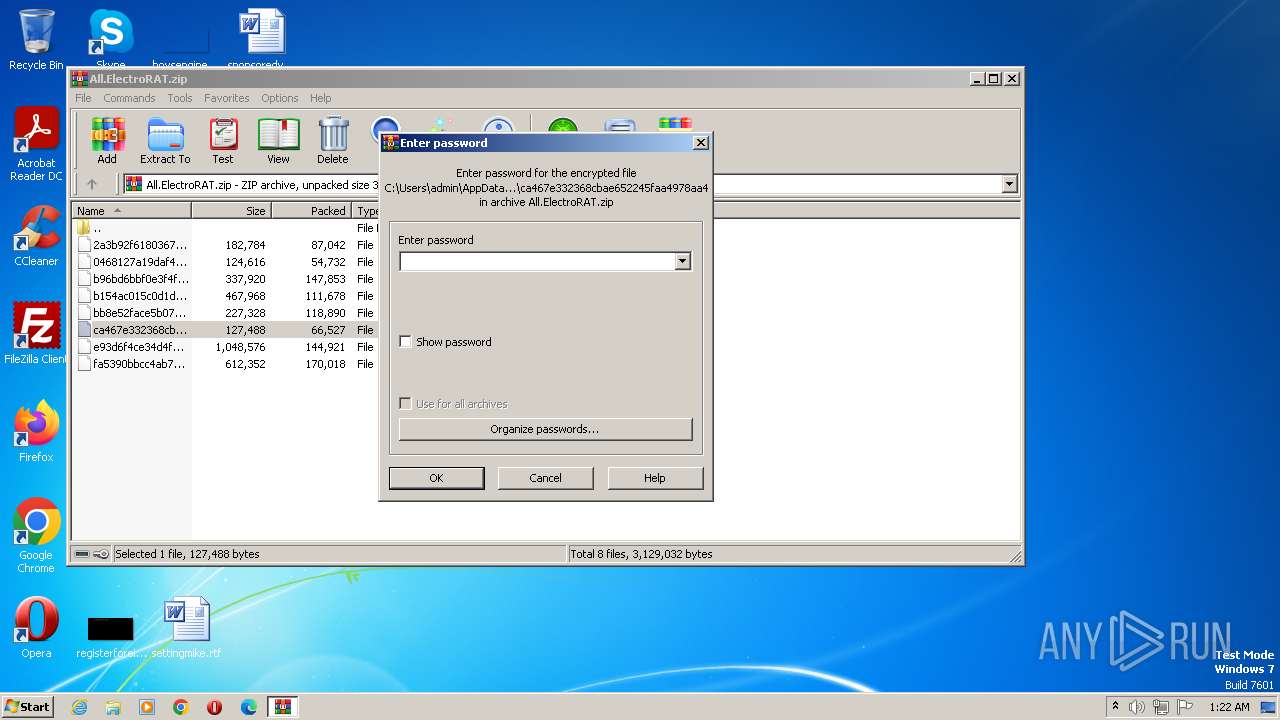Select the FileZilla Client desktop icon
1280x720 pixels.
[36, 333]
